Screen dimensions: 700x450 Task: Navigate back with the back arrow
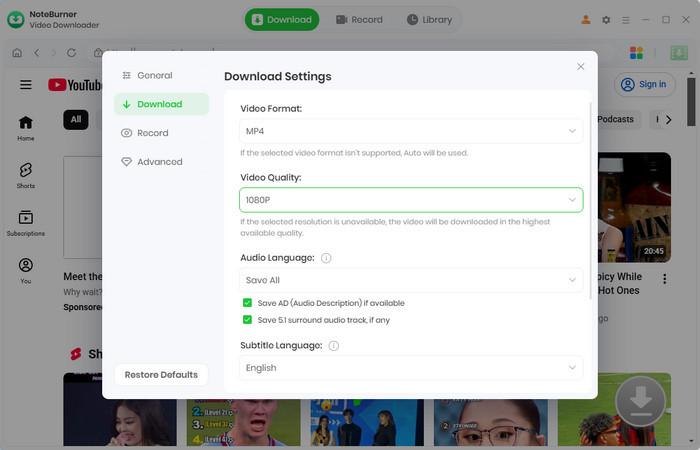click(x=37, y=53)
